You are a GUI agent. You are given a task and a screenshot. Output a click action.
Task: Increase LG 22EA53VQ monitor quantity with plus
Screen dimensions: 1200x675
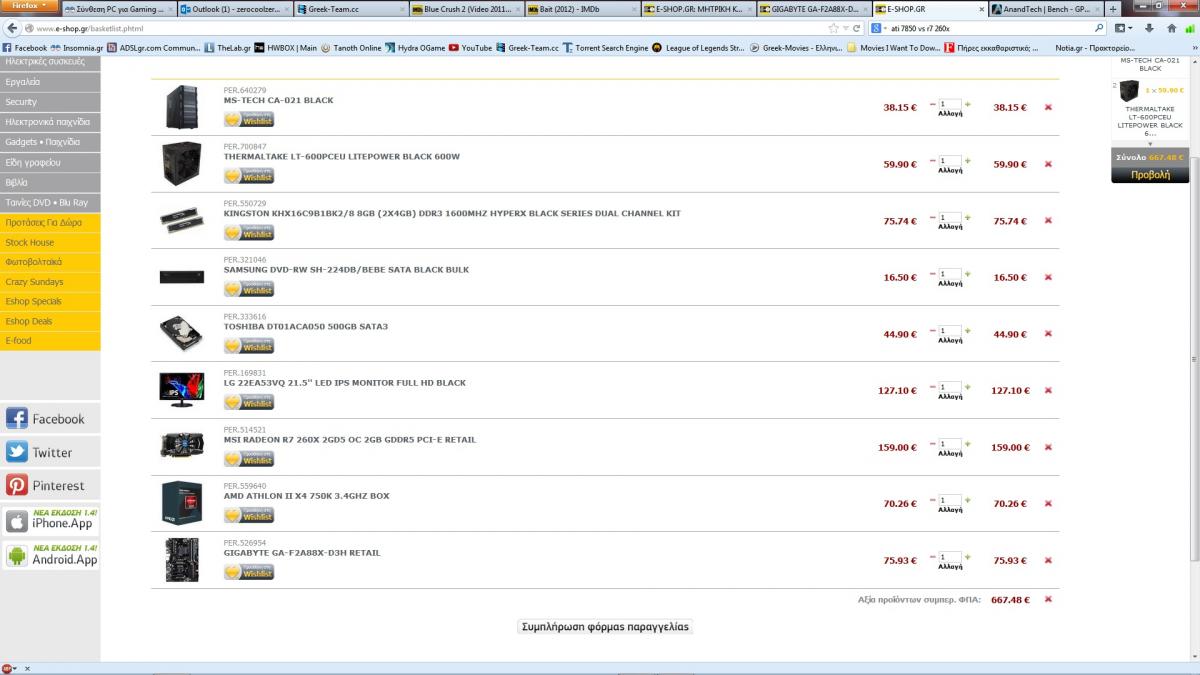[x=967, y=387]
